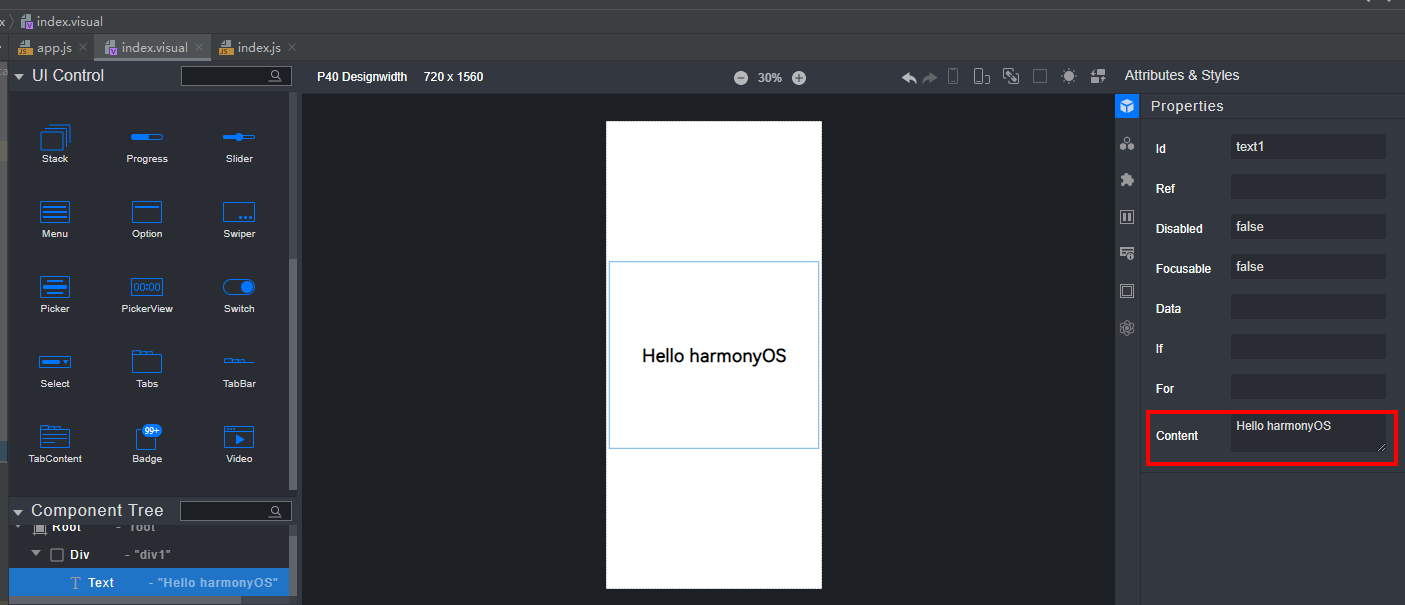Screen dimensions: 1405x605
Task: Zoom in the canvas with plus
Action: click(x=799, y=78)
